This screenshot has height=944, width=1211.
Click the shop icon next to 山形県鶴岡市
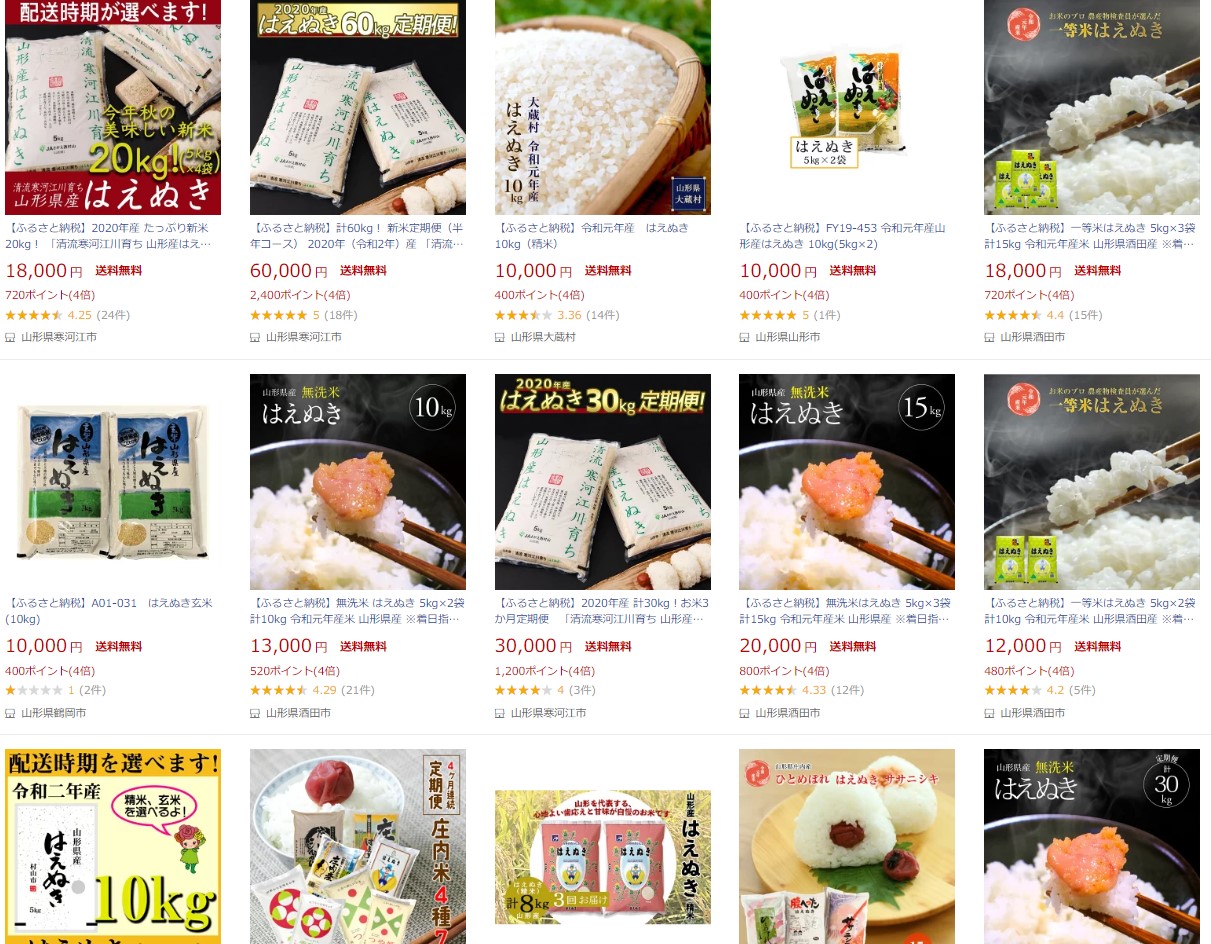coord(10,713)
